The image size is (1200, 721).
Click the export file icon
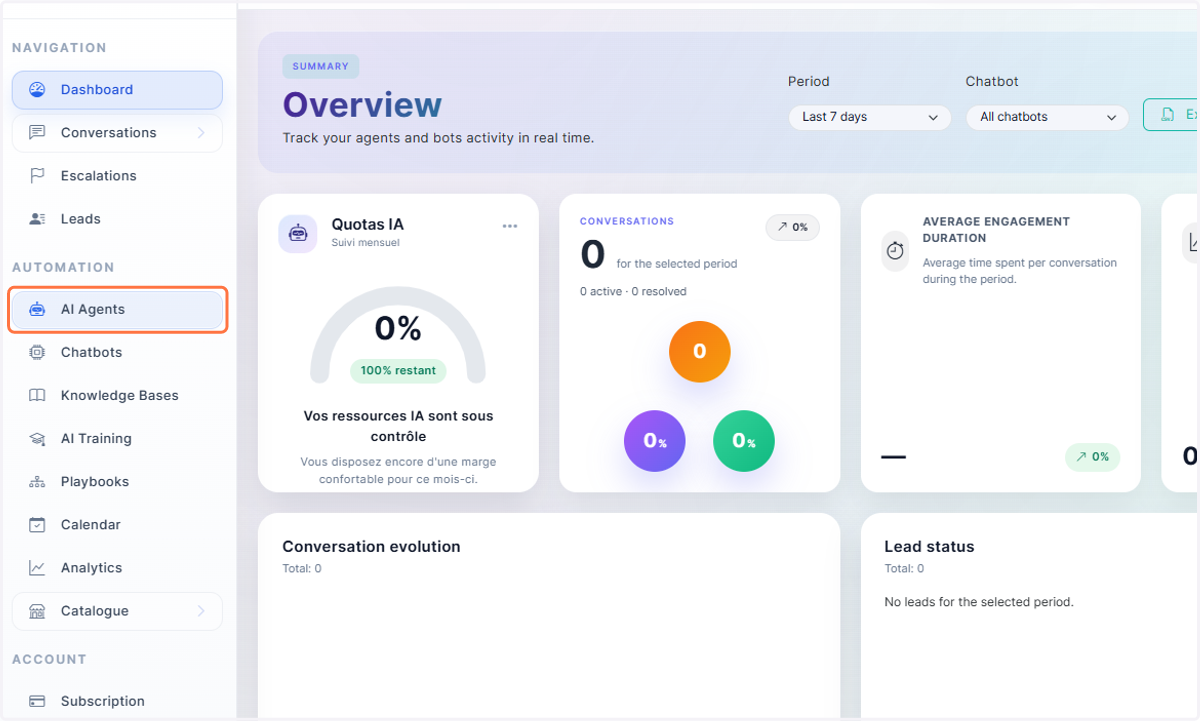pyautogui.click(x=1167, y=115)
